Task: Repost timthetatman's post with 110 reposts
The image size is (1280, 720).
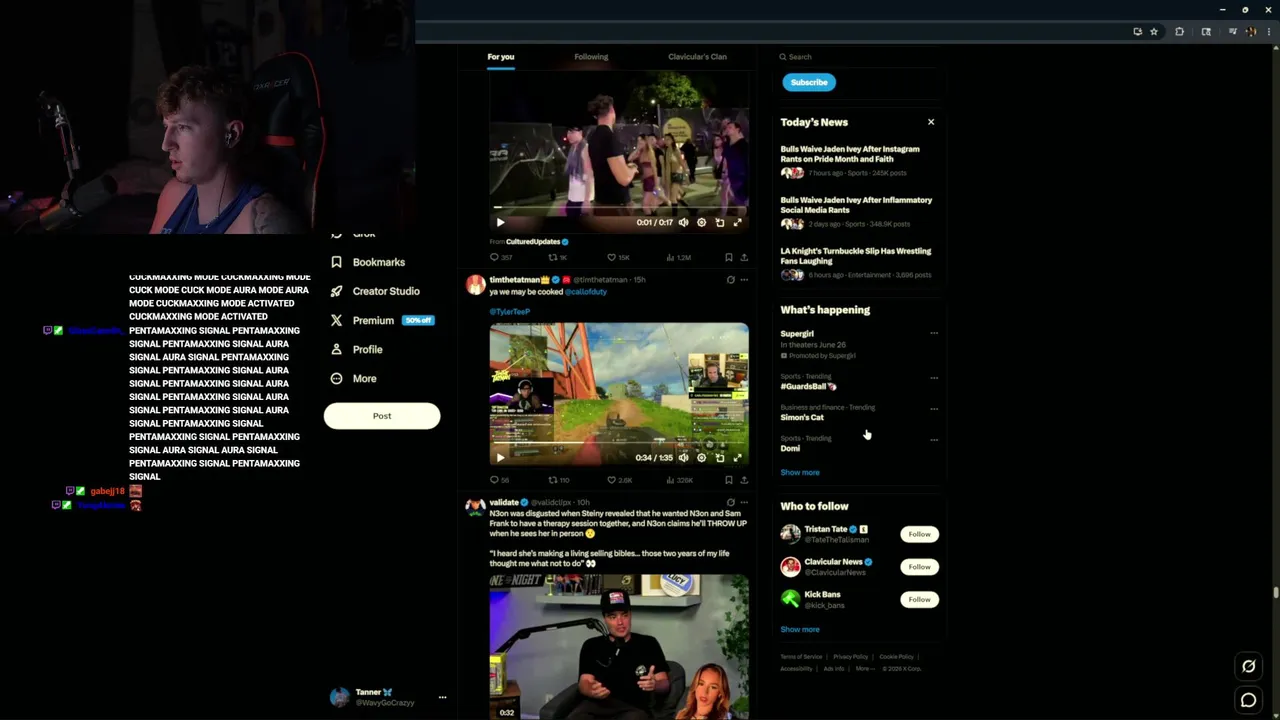Action: click(x=558, y=480)
